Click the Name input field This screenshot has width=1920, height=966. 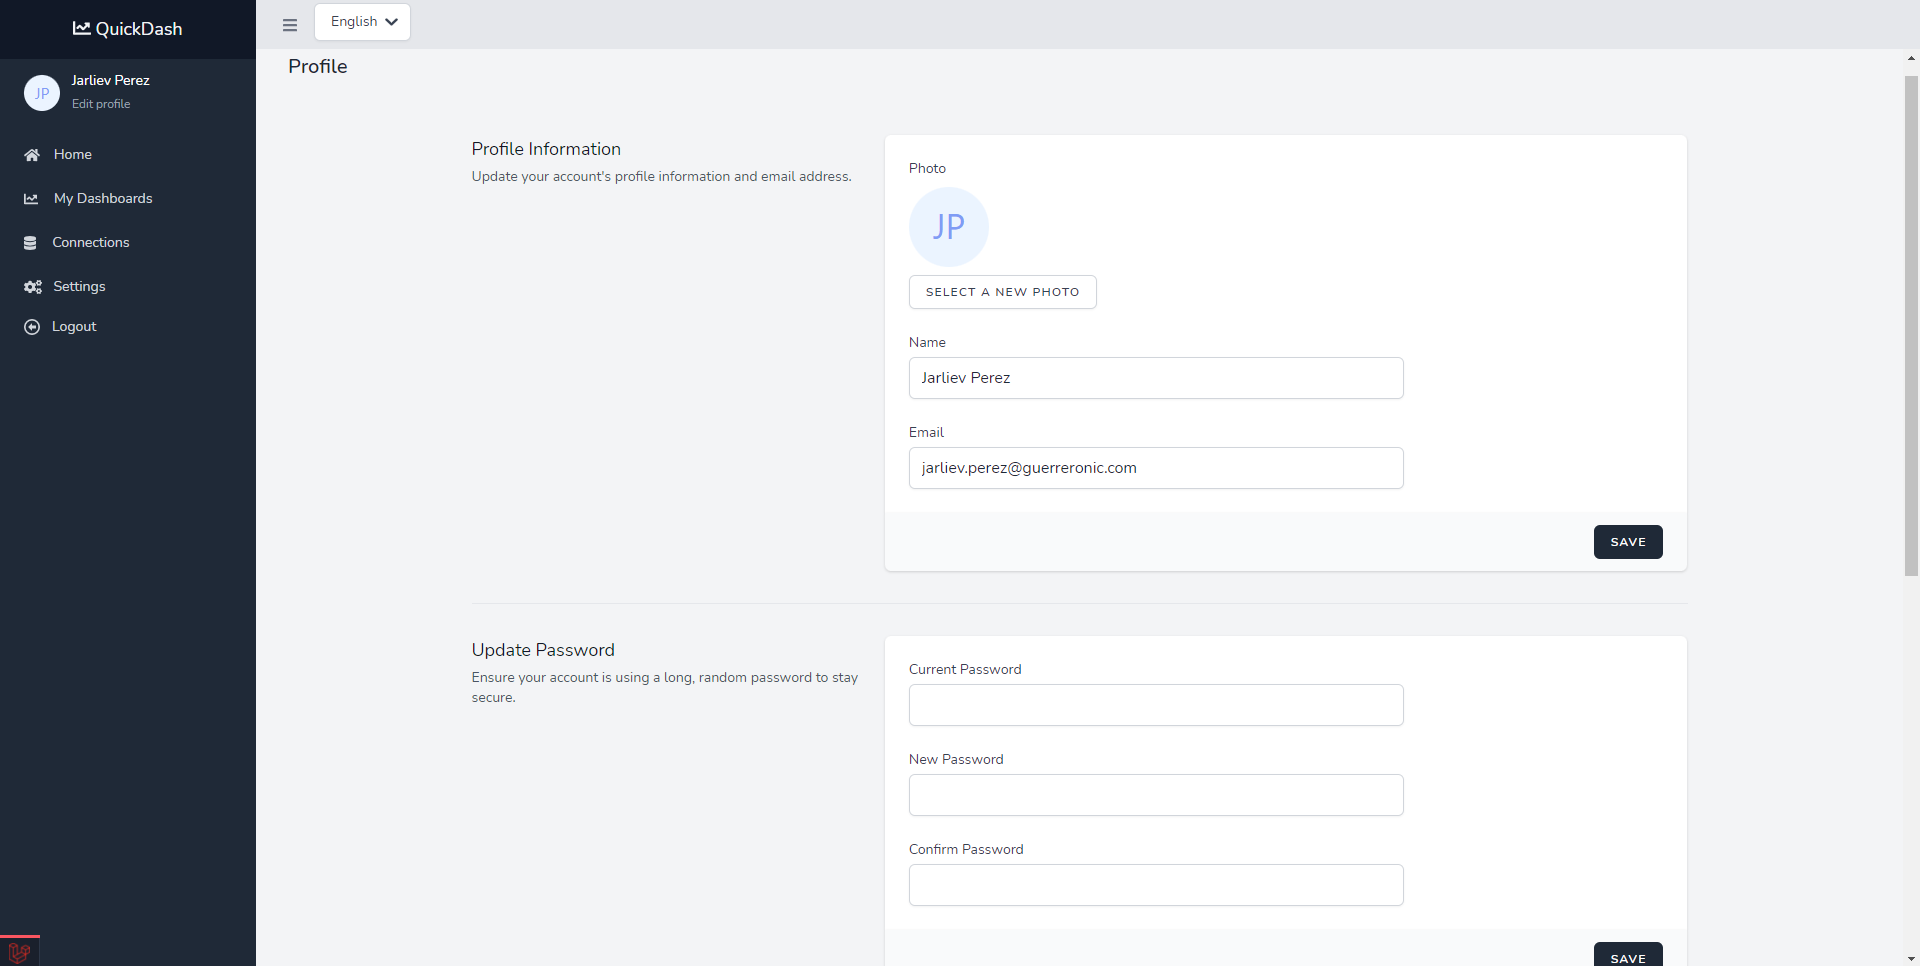click(1155, 378)
